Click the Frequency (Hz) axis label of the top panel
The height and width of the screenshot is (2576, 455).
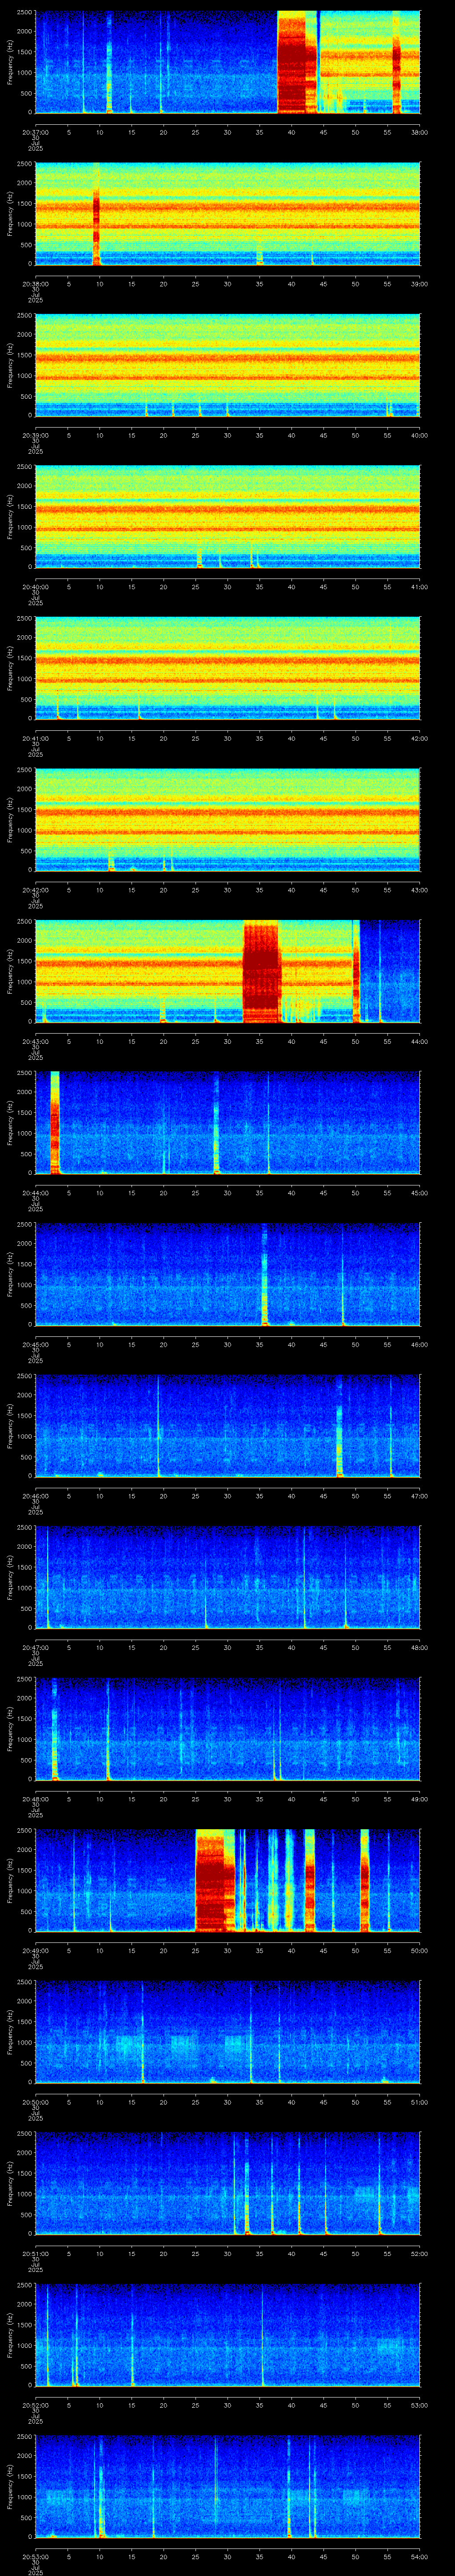click(x=11, y=62)
